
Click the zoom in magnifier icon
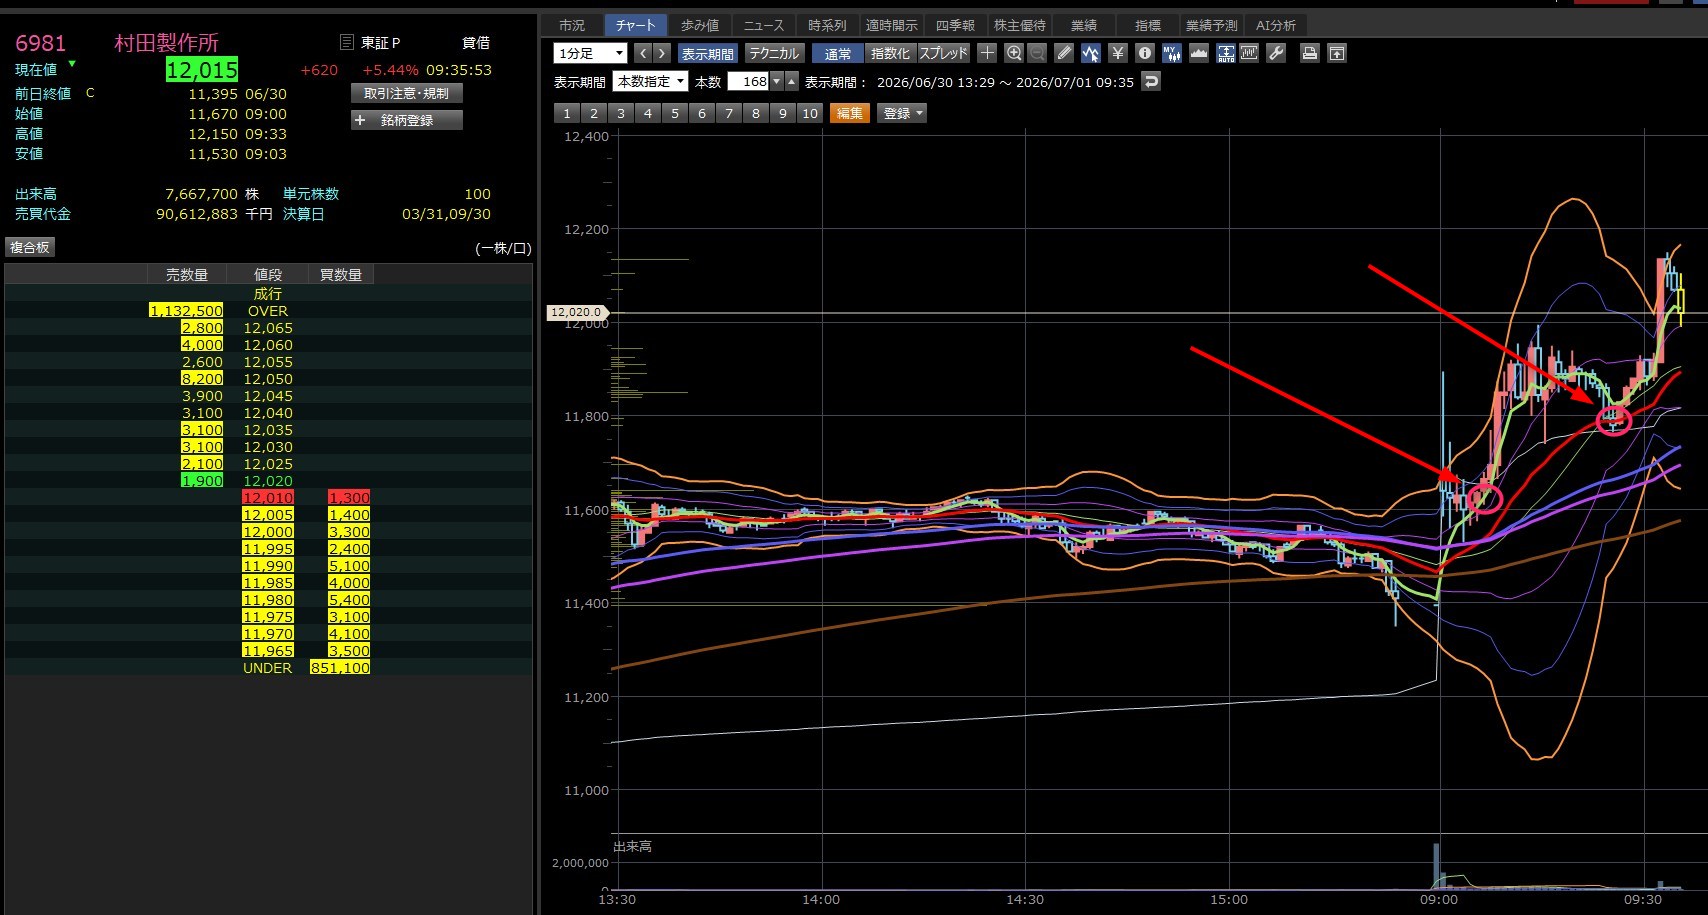pos(1014,53)
